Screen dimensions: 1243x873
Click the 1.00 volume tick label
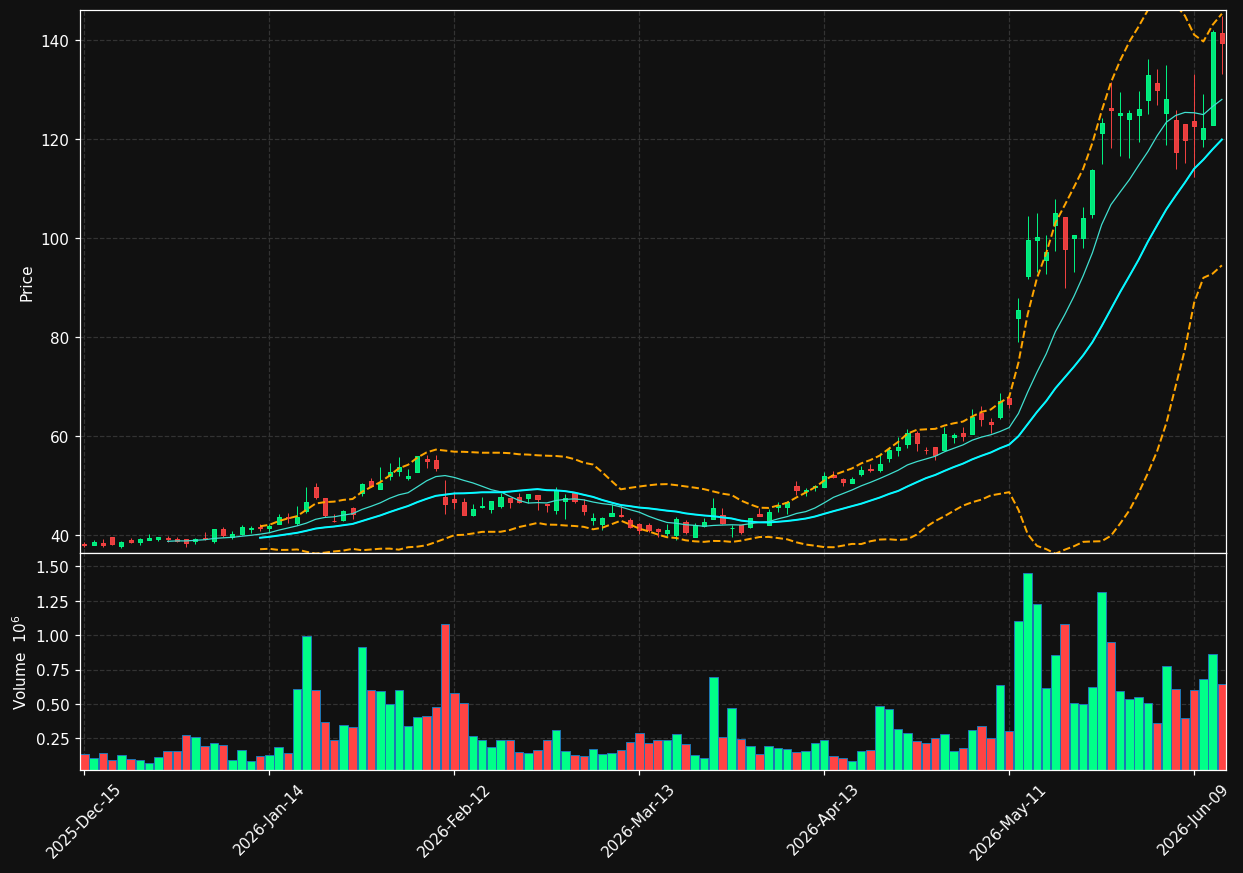click(54, 636)
